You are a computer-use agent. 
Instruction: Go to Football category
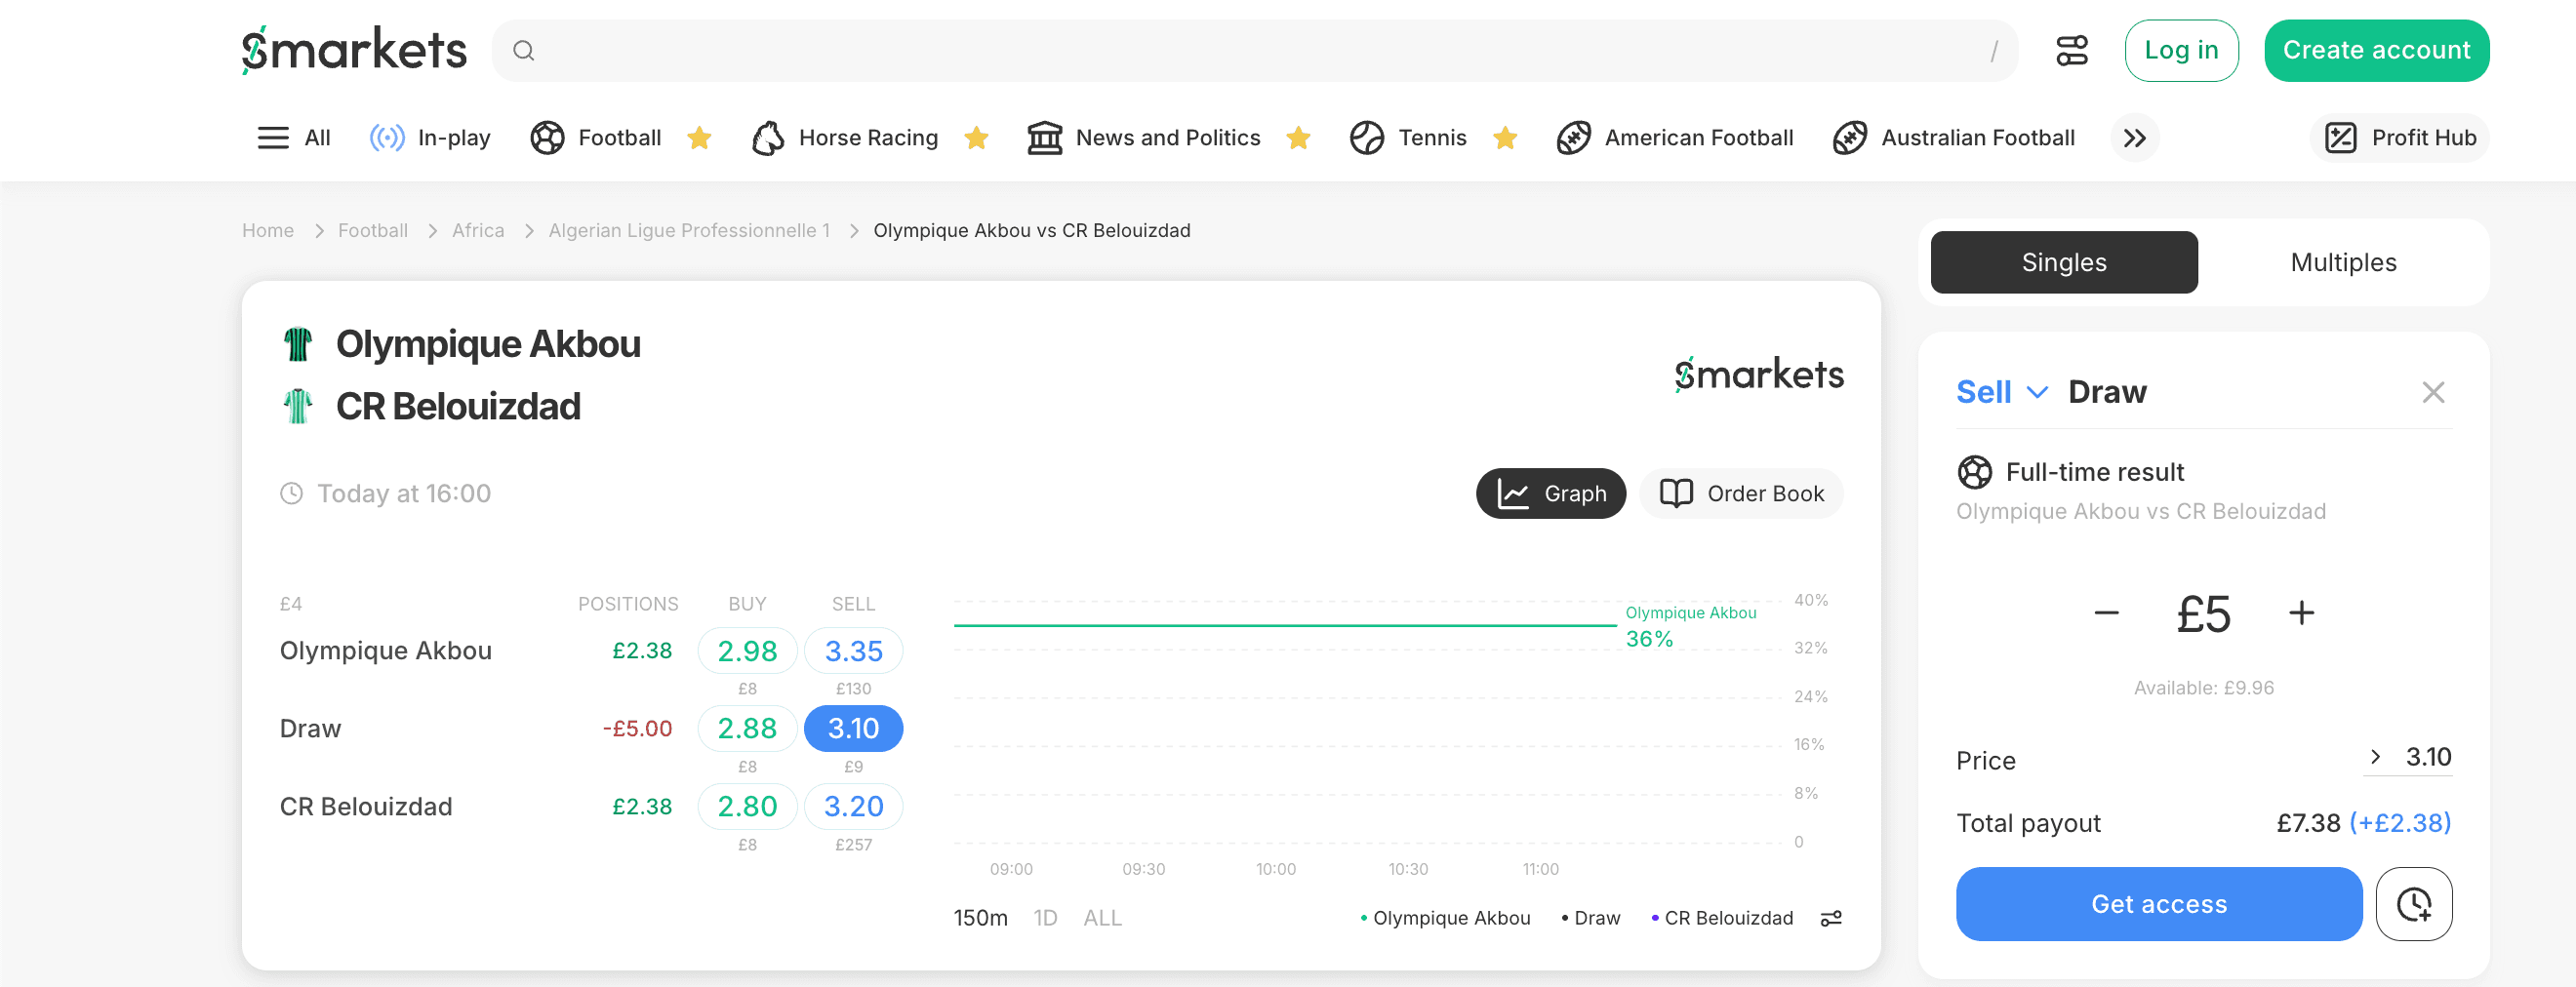pos(596,138)
